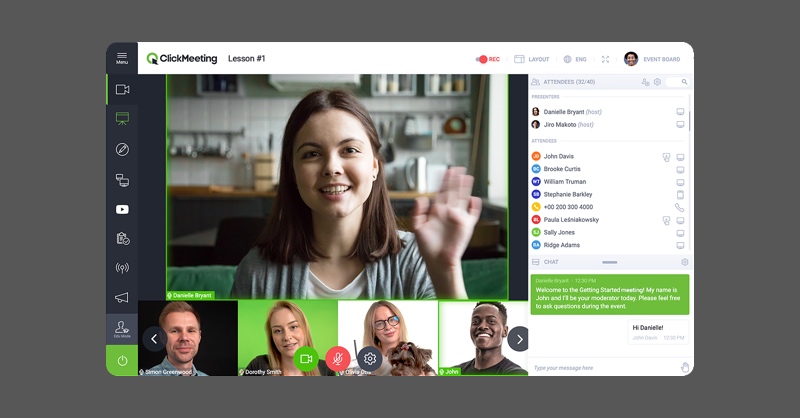
Task: Unmute the red microphone button
Action: 338,358
